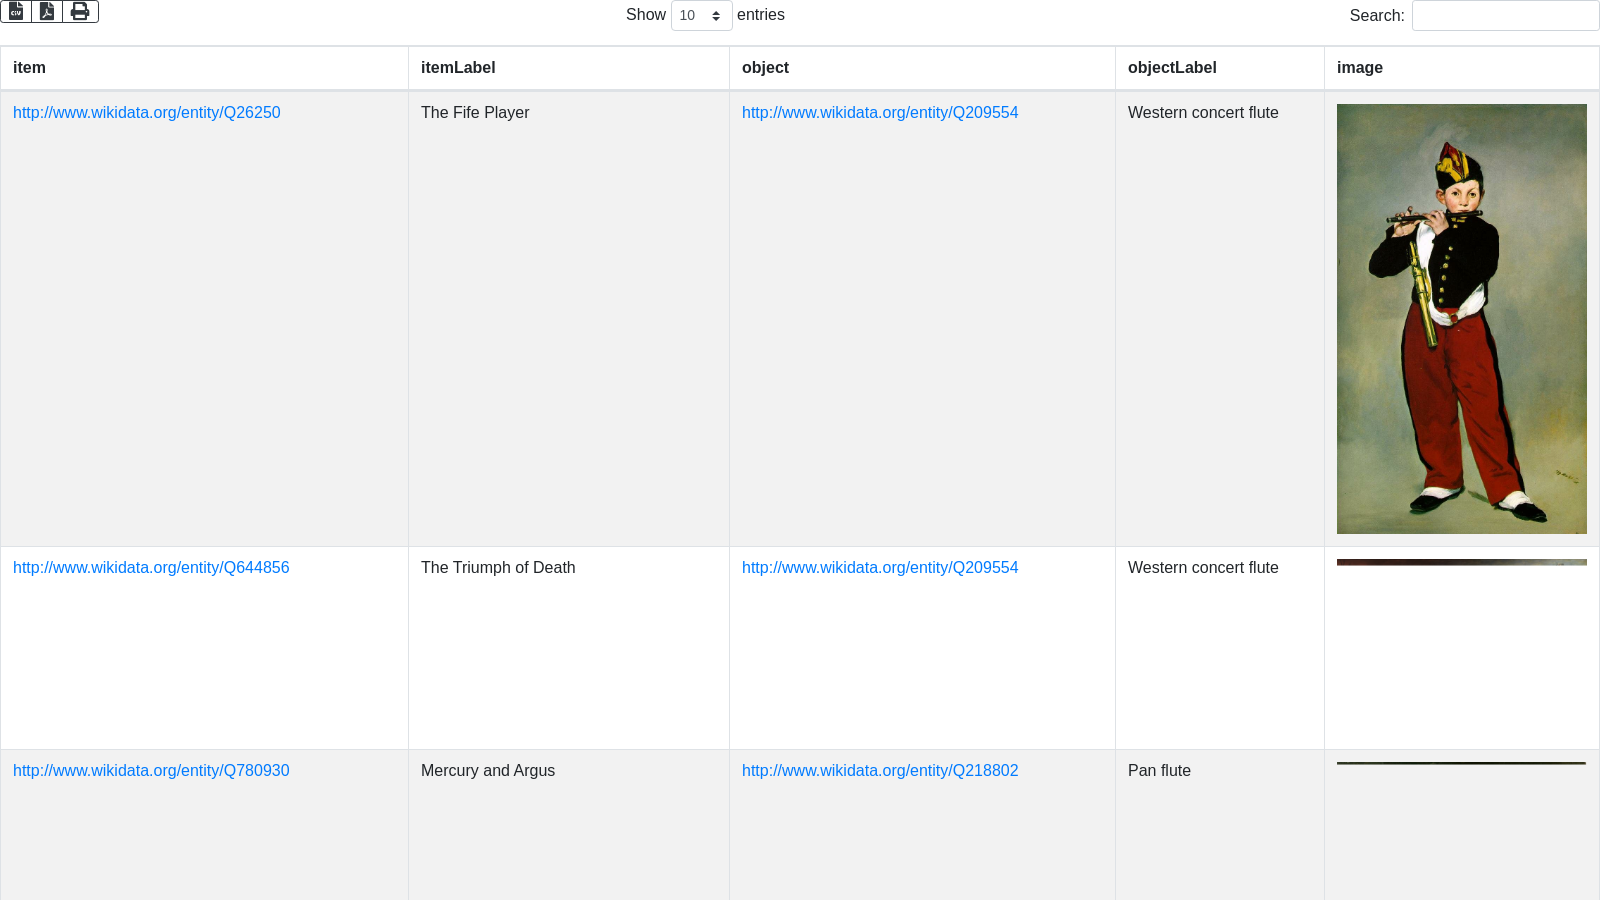Click The Fife Player painting thumbnail

click(1461, 319)
